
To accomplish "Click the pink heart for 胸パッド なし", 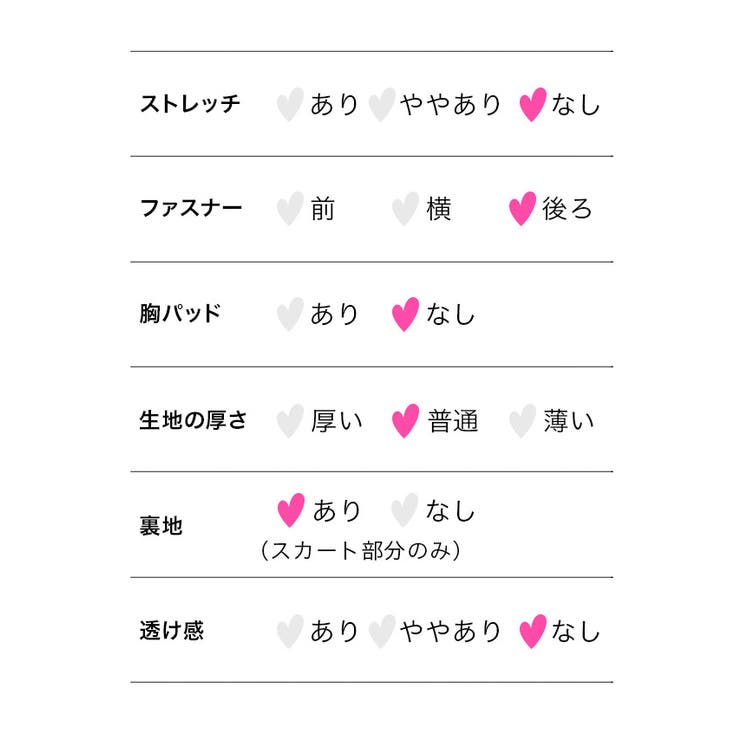I will pos(404,314).
